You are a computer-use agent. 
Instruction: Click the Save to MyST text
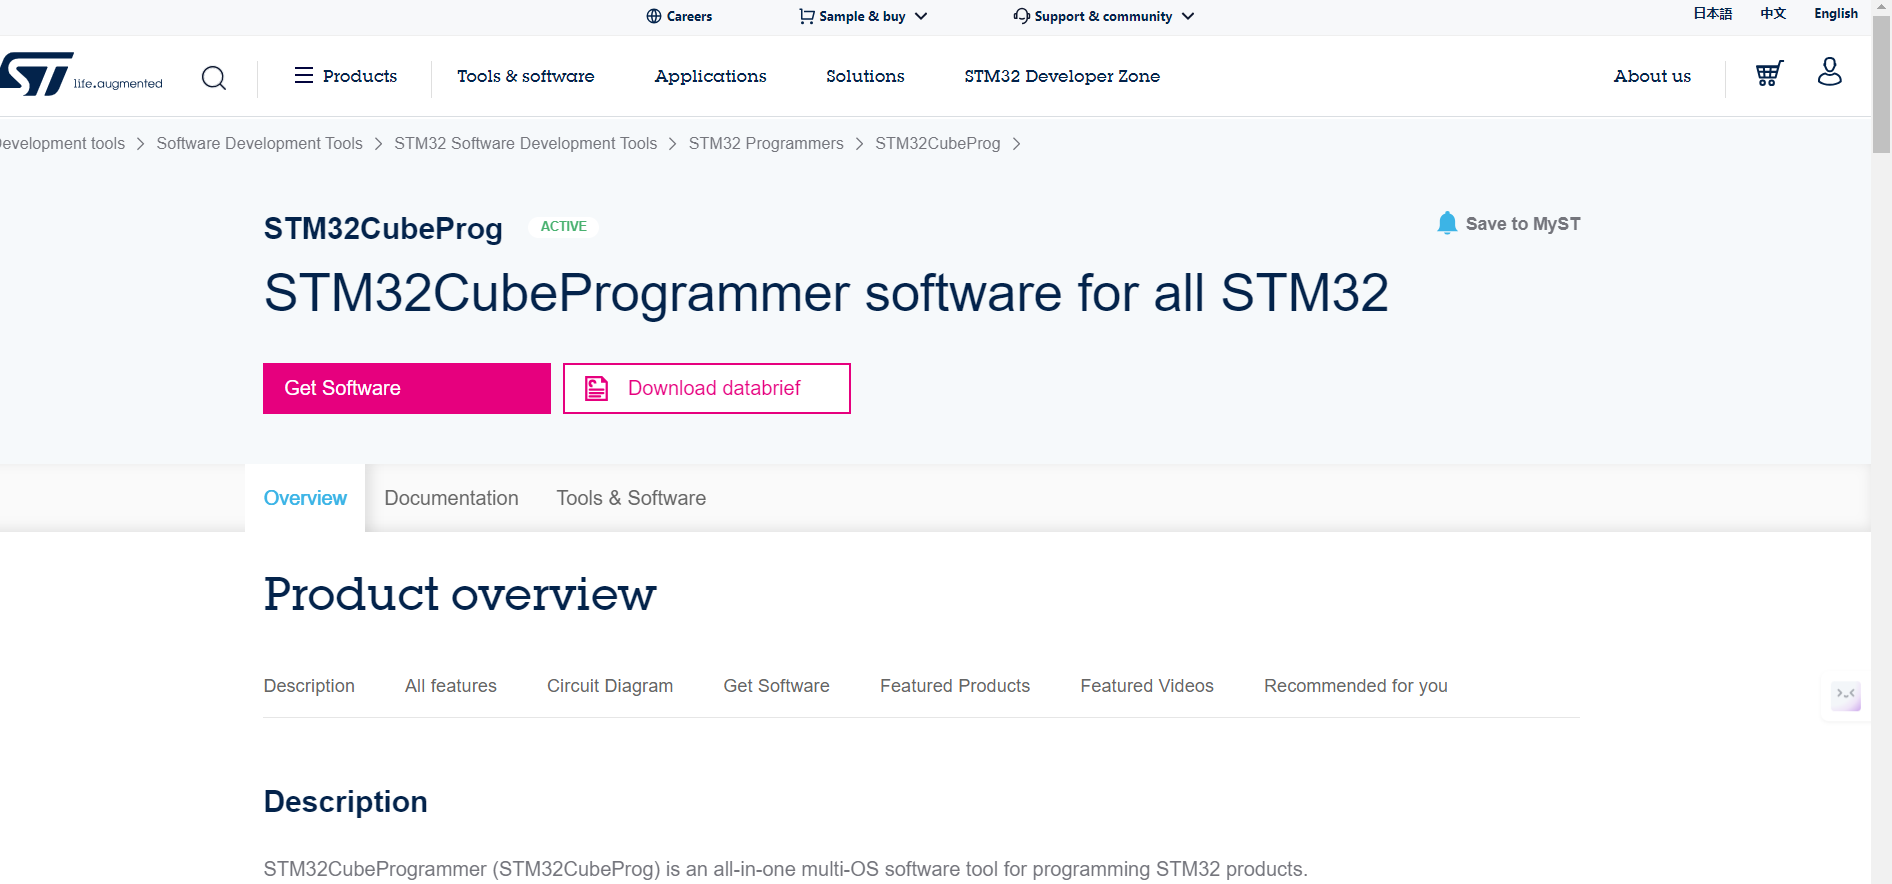[x=1523, y=224]
